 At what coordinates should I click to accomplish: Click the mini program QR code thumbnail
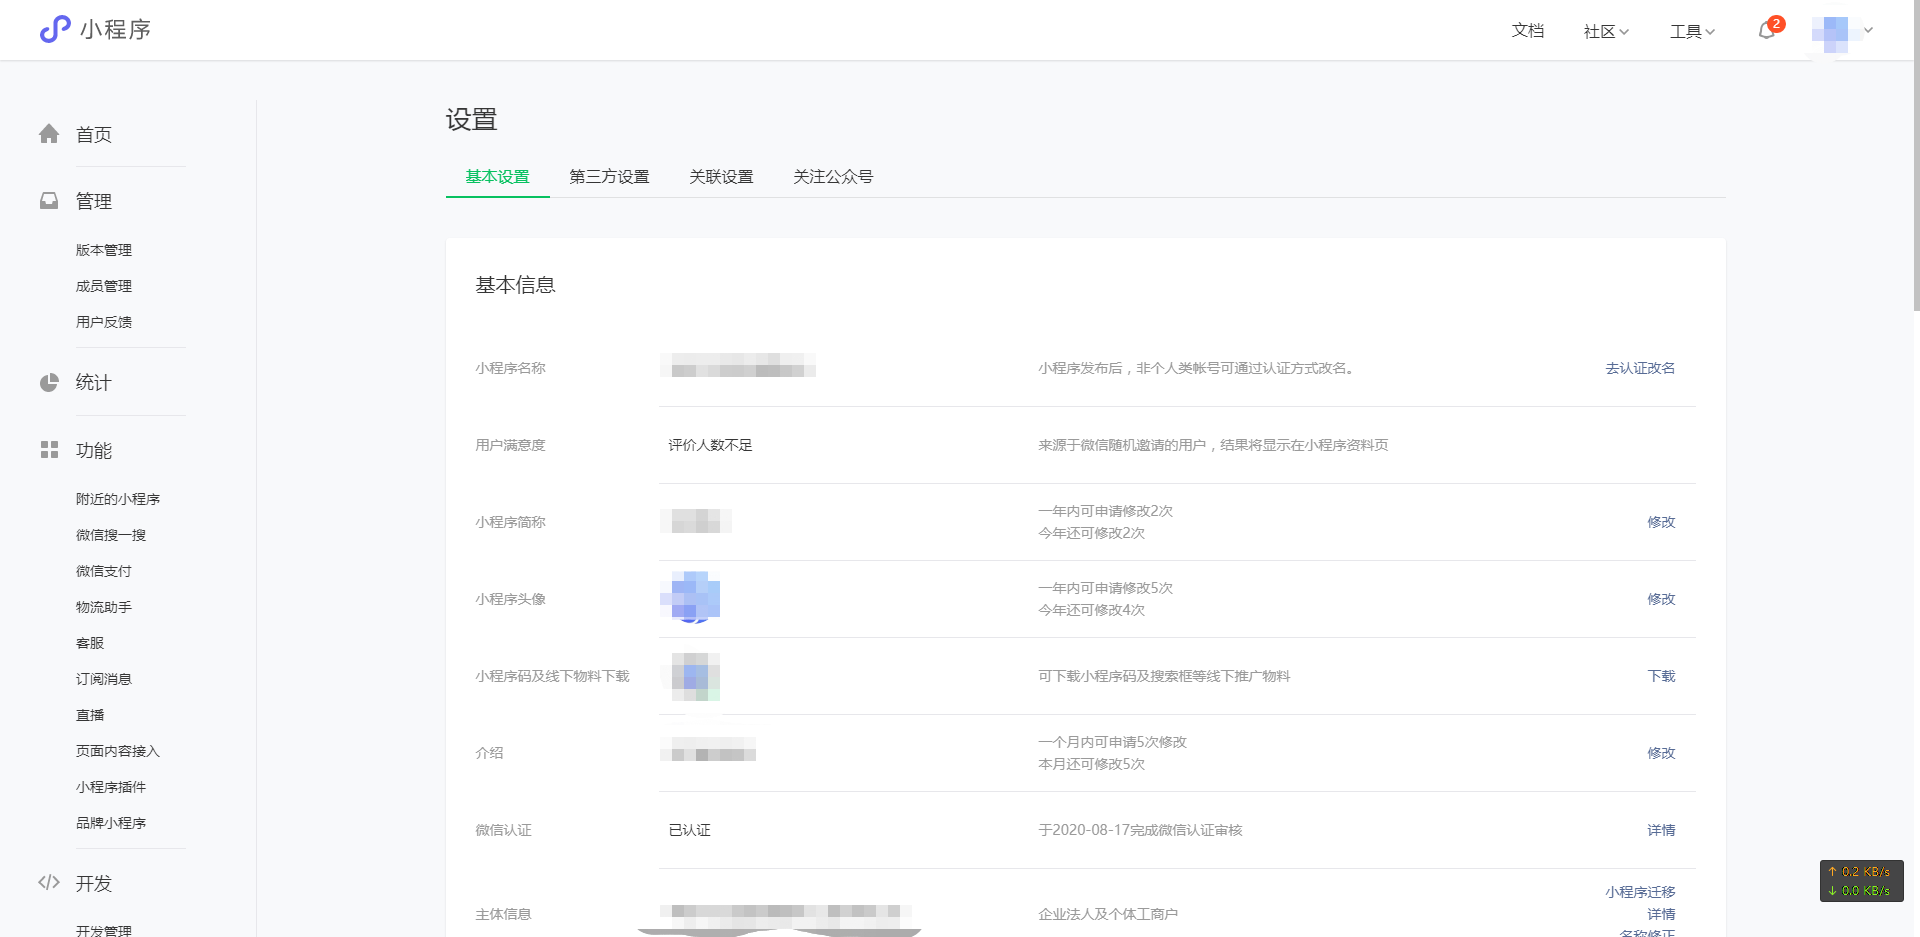[691, 676]
